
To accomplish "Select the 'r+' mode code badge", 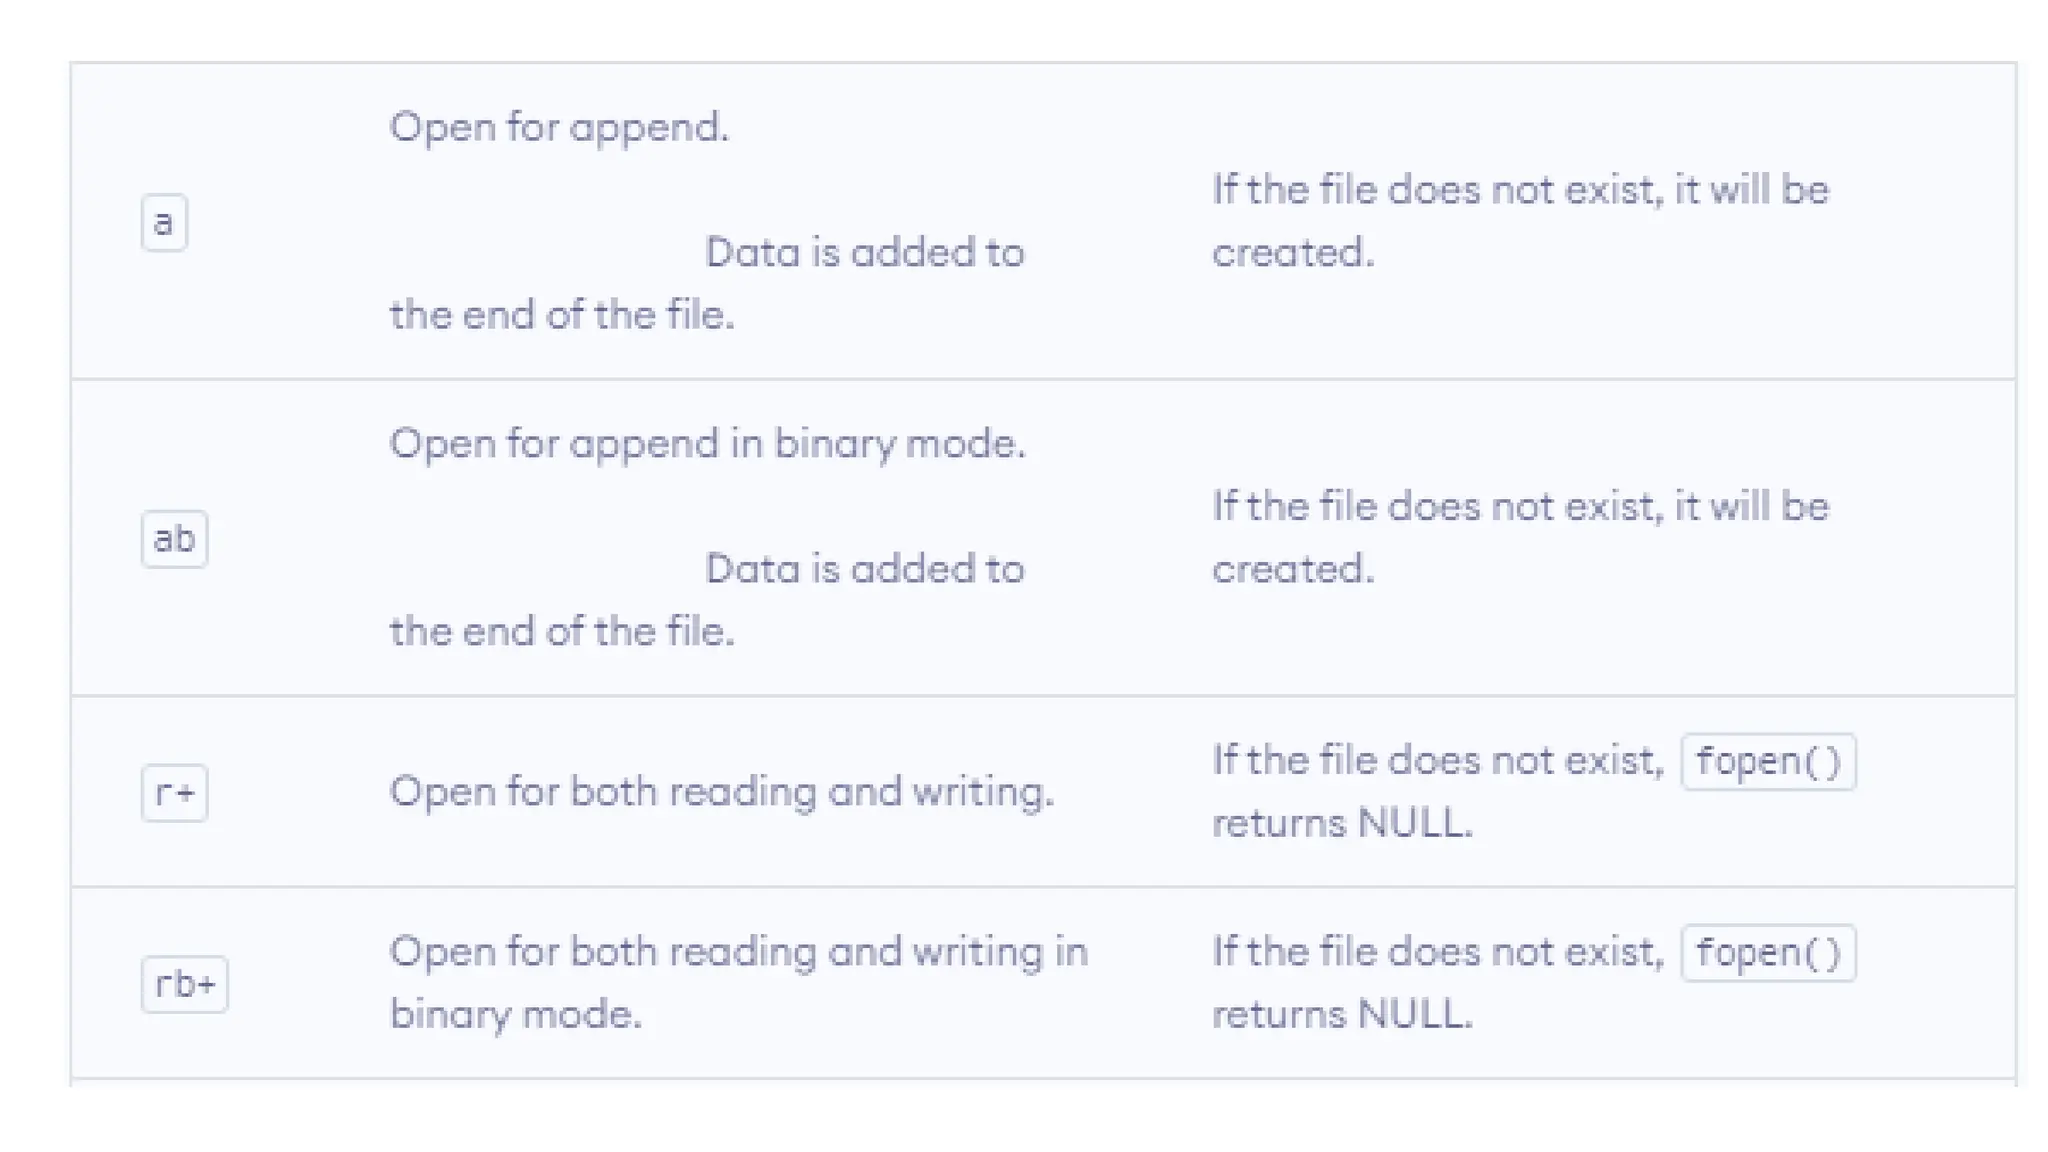I will point(174,793).
